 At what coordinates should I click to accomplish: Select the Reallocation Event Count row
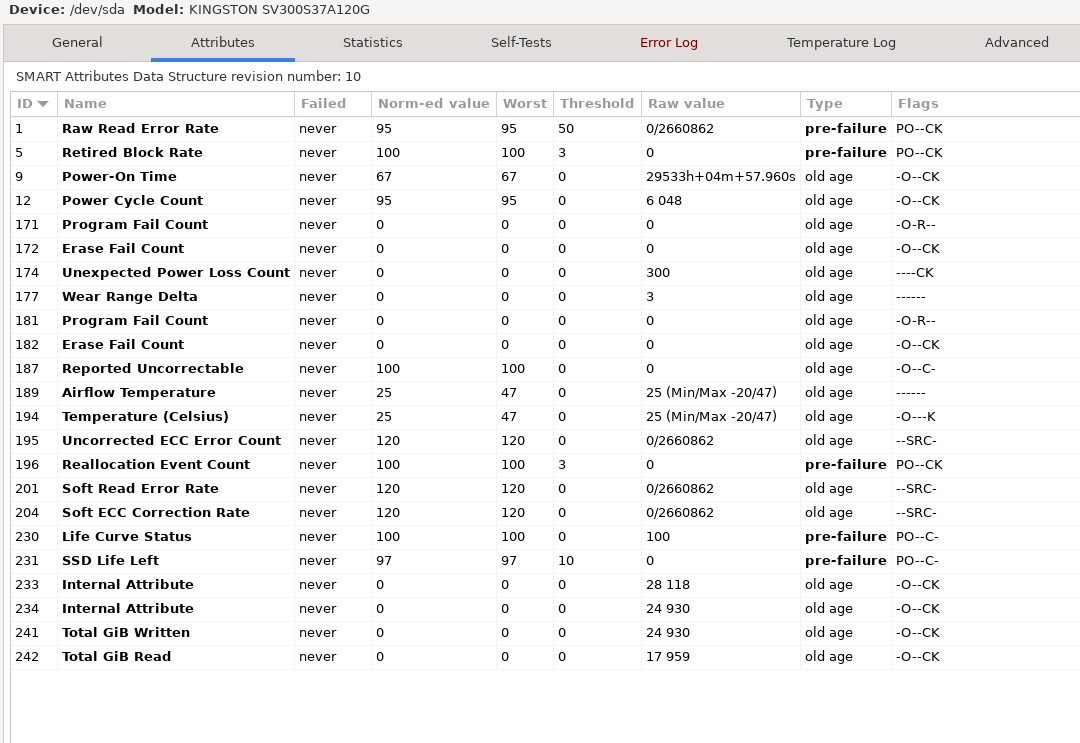(546, 465)
